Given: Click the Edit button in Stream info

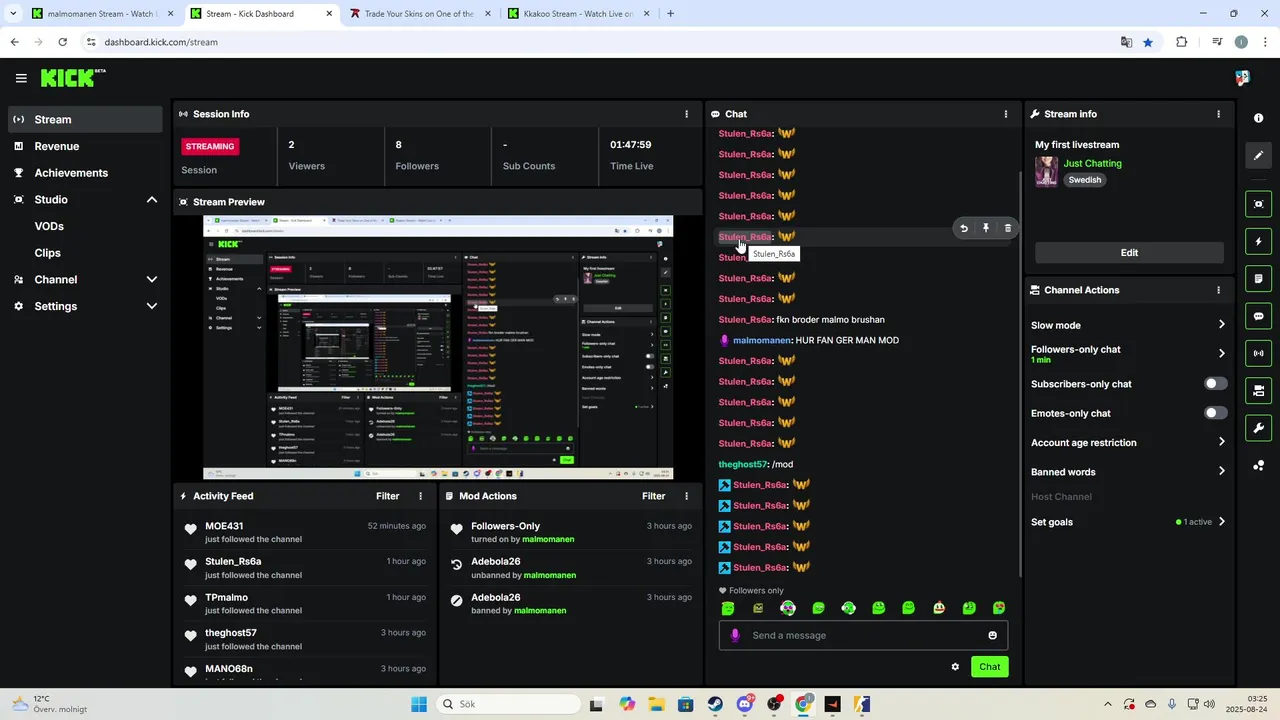Looking at the screenshot, I should tap(1129, 253).
